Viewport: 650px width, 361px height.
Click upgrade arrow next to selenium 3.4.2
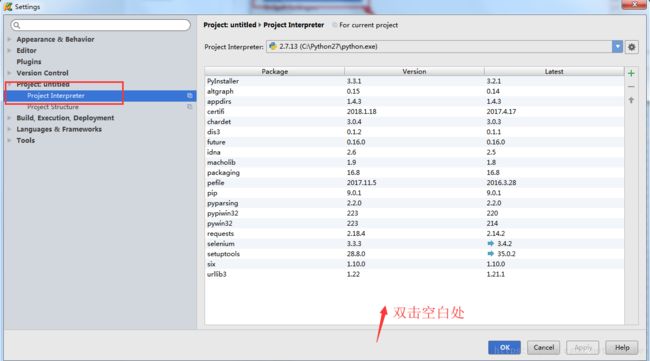click(x=490, y=243)
